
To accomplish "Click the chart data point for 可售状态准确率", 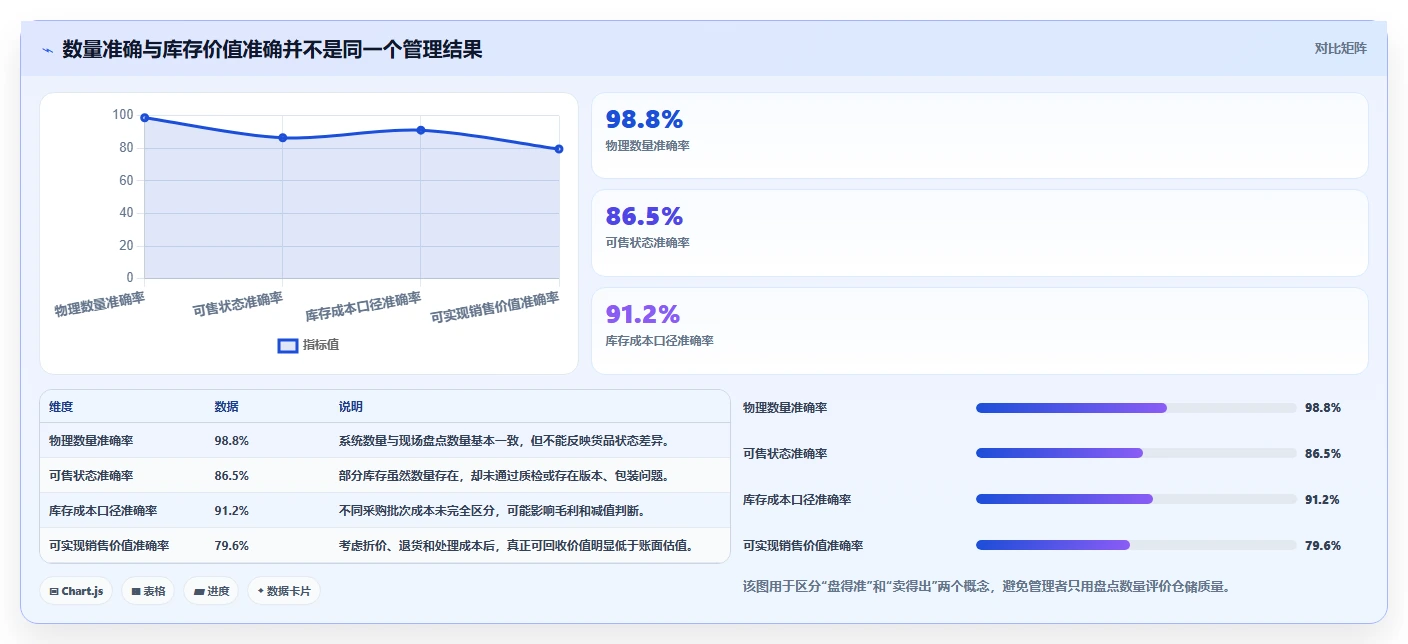I will pos(283,138).
